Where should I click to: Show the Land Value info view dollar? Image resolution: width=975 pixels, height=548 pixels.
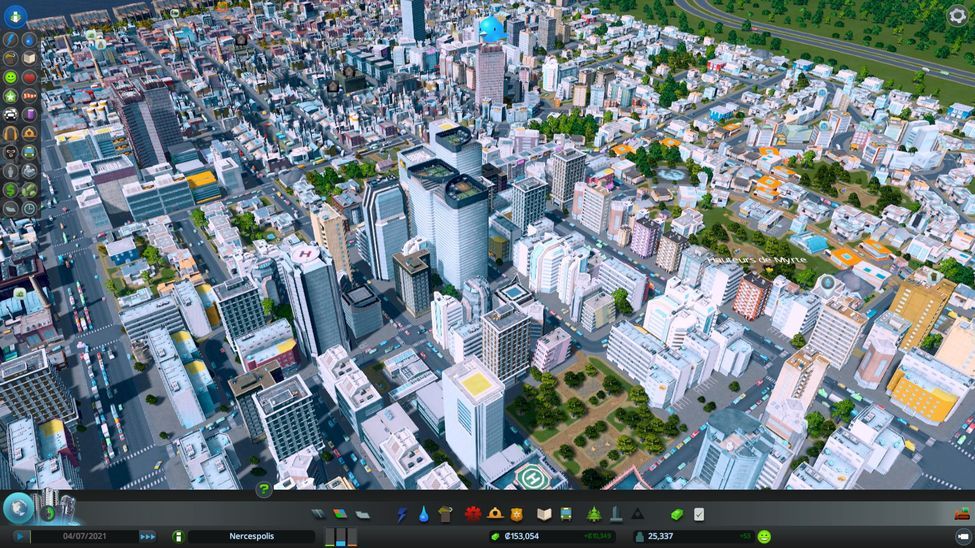point(11,189)
